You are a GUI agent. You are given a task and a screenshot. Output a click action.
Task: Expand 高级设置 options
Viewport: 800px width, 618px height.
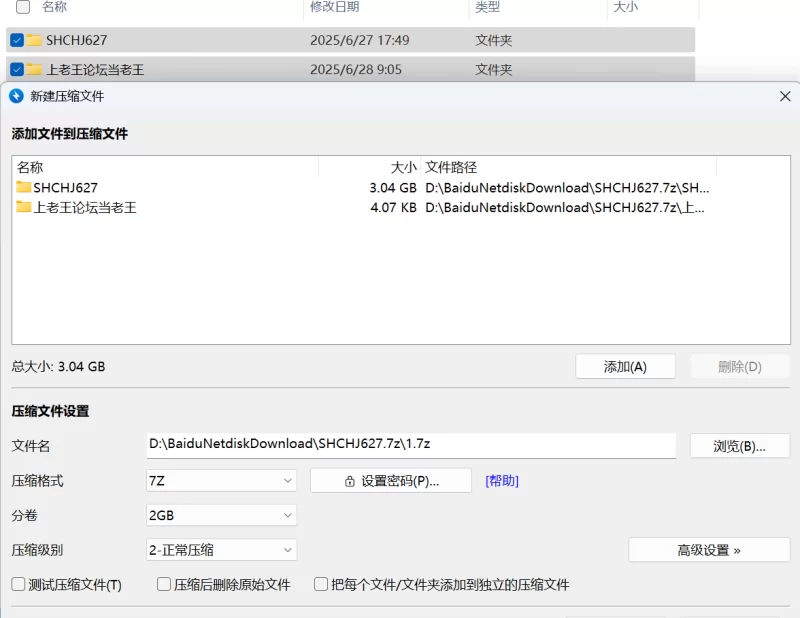[x=709, y=550]
